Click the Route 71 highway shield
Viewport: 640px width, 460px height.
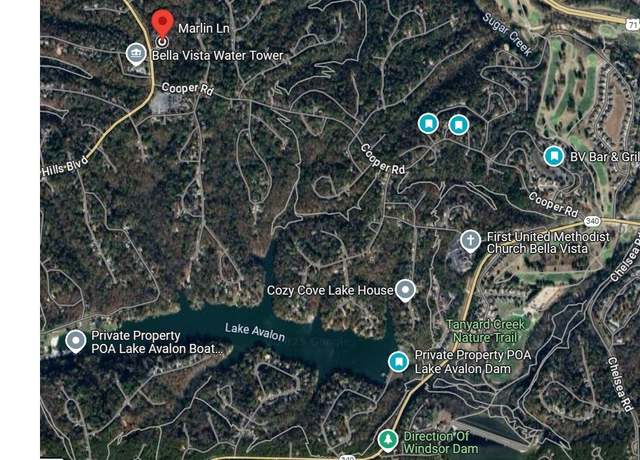coord(633,24)
